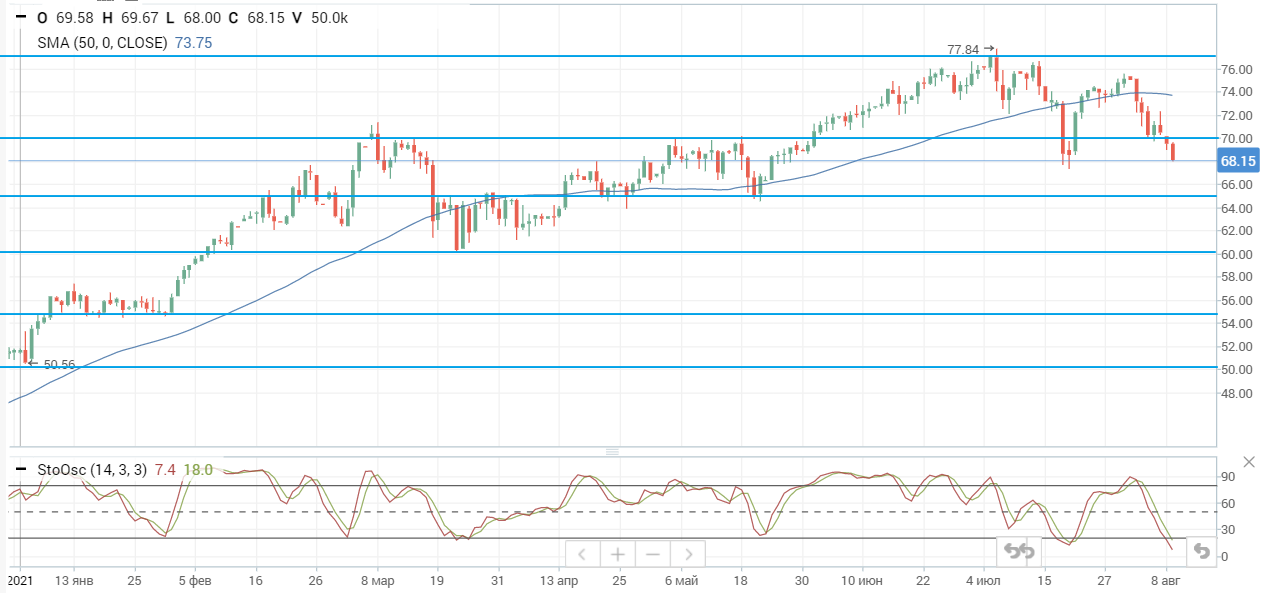Zoom out with the minus button in the navigation bar

[x=653, y=554]
